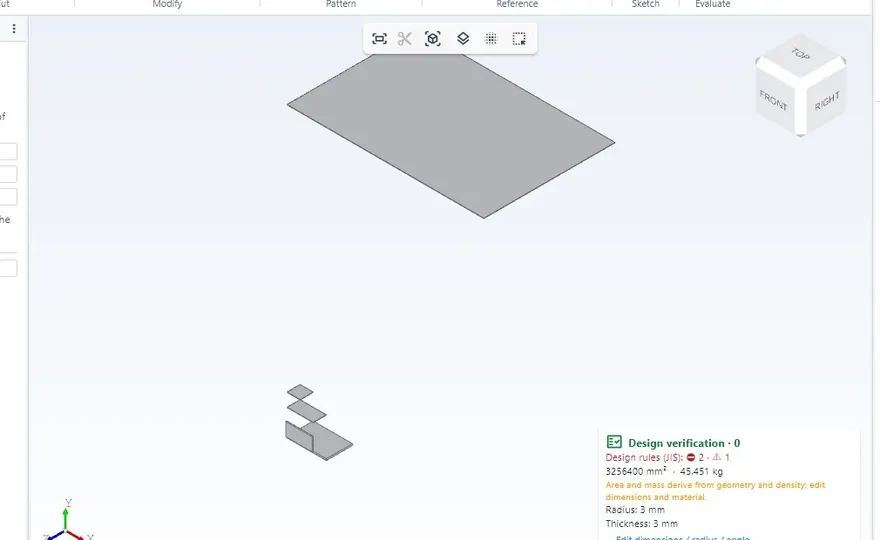Open the Sketch ribbon group
The width and height of the screenshot is (880, 540).
[x=645, y=4]
